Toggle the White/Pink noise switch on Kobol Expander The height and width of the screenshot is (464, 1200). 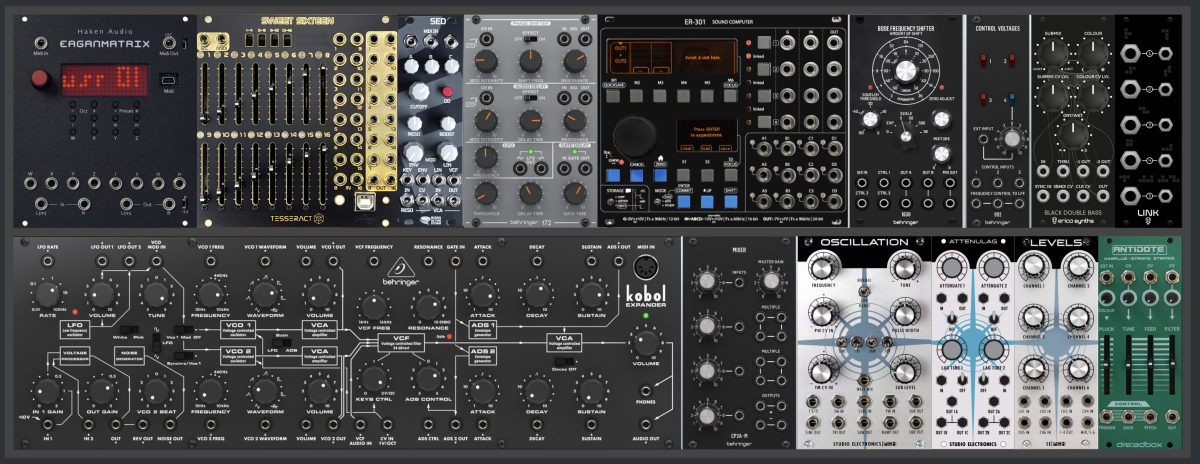point(128,329)
